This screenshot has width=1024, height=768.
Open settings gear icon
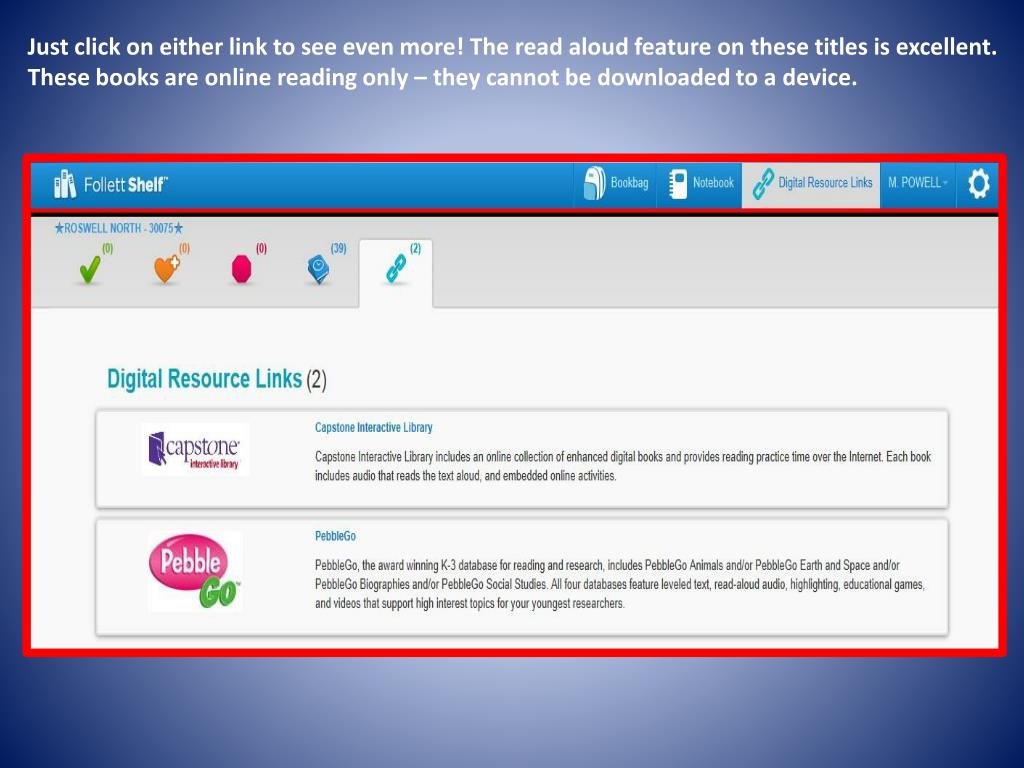(978, 184)
